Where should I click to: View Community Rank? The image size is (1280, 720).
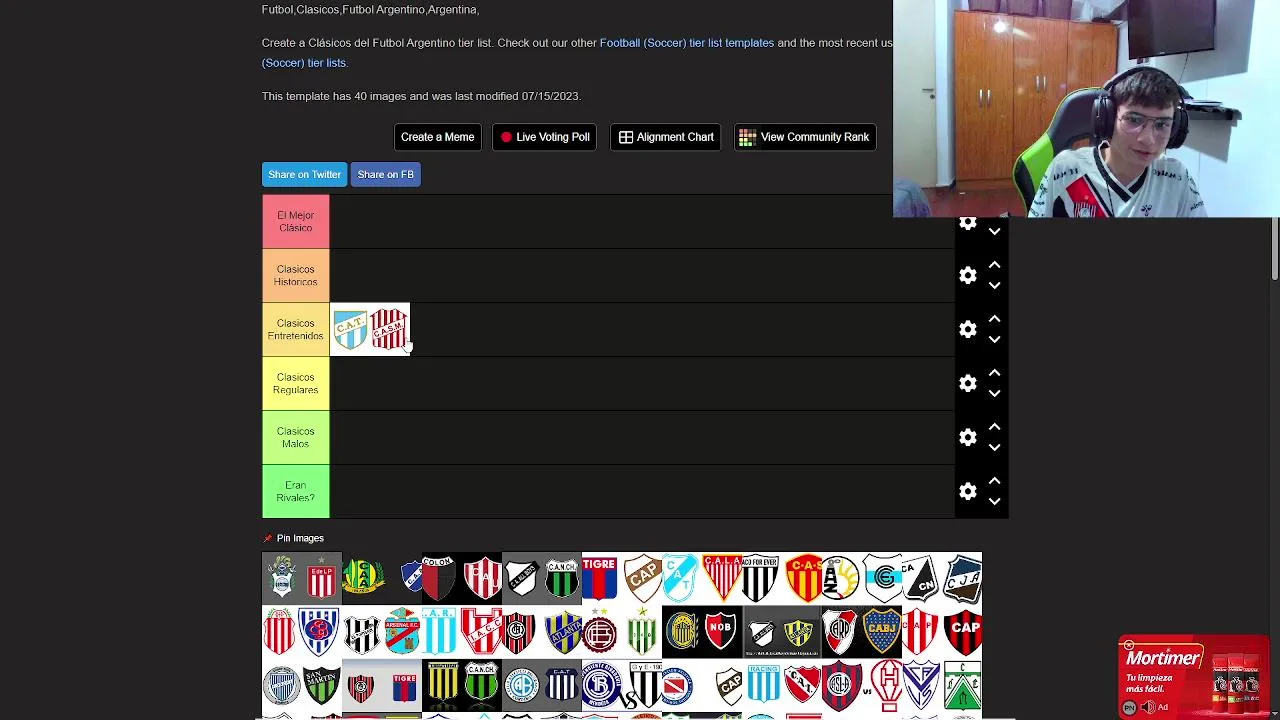pos(805,137)
